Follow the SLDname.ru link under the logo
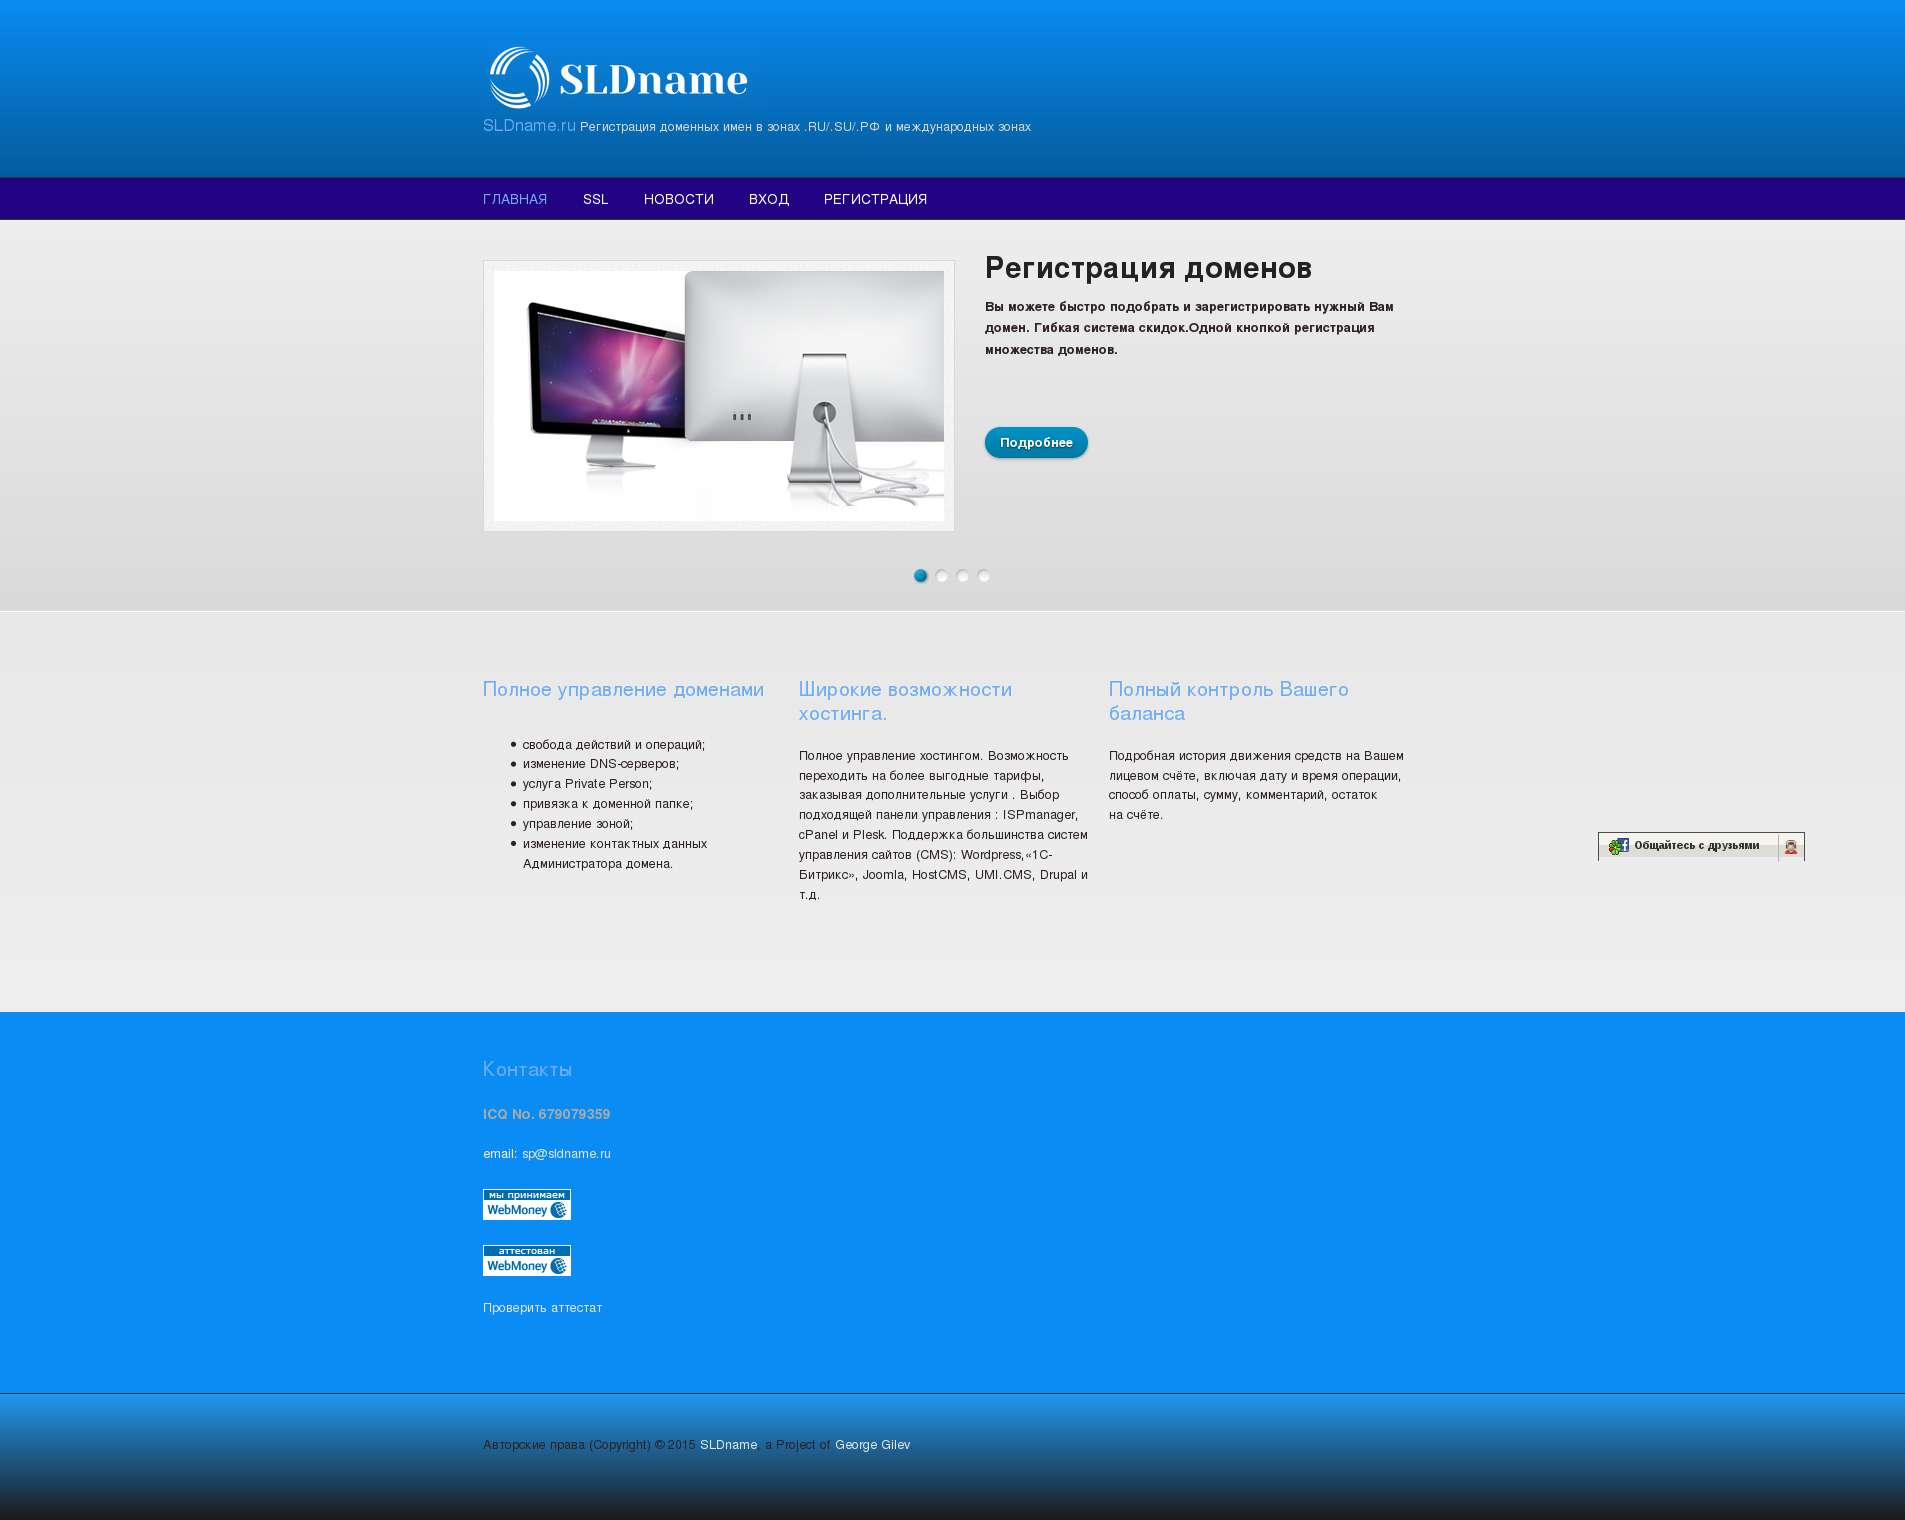Viewport: 1905px width, 1520px height. tap(529, 125)
